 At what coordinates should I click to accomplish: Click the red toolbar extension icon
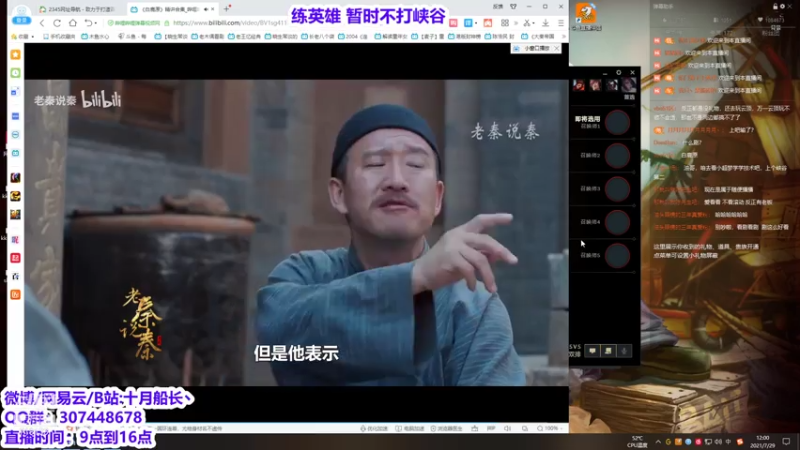tap(488, 23)
